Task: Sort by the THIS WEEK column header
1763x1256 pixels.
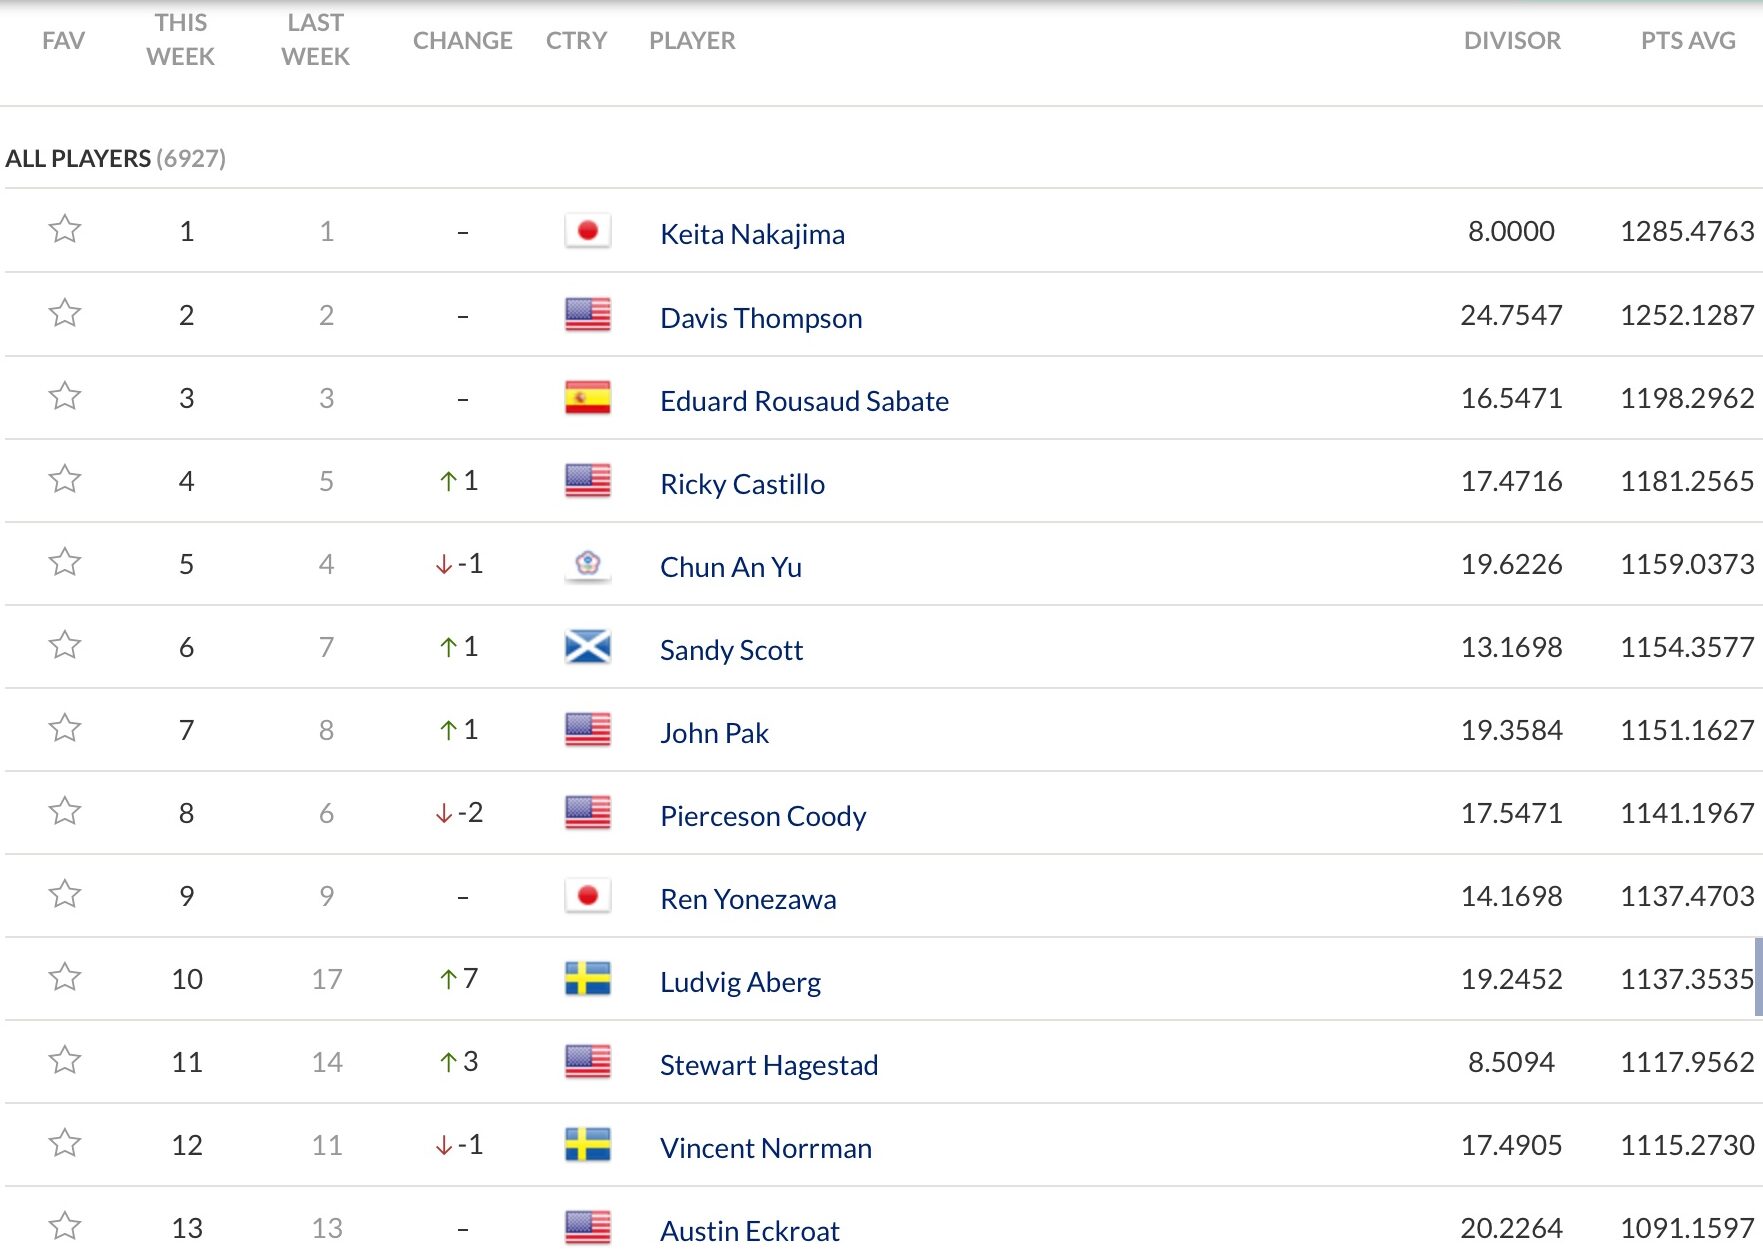Action: 180,40
